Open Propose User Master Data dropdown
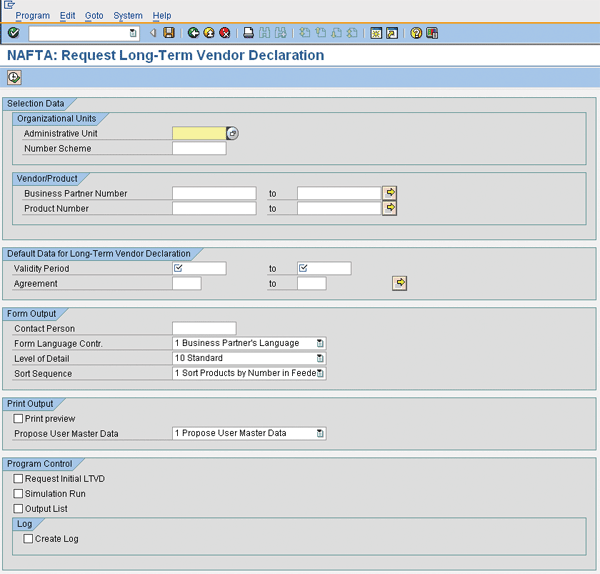This screenshot has height=574, width=600. pyautogui.click(x=320, y=434)
